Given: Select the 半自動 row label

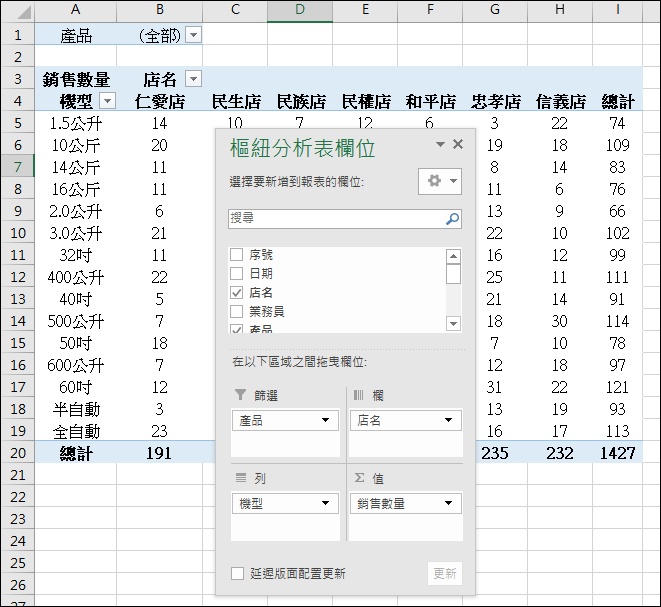Looking at the screenshot, I should (75, 409).
